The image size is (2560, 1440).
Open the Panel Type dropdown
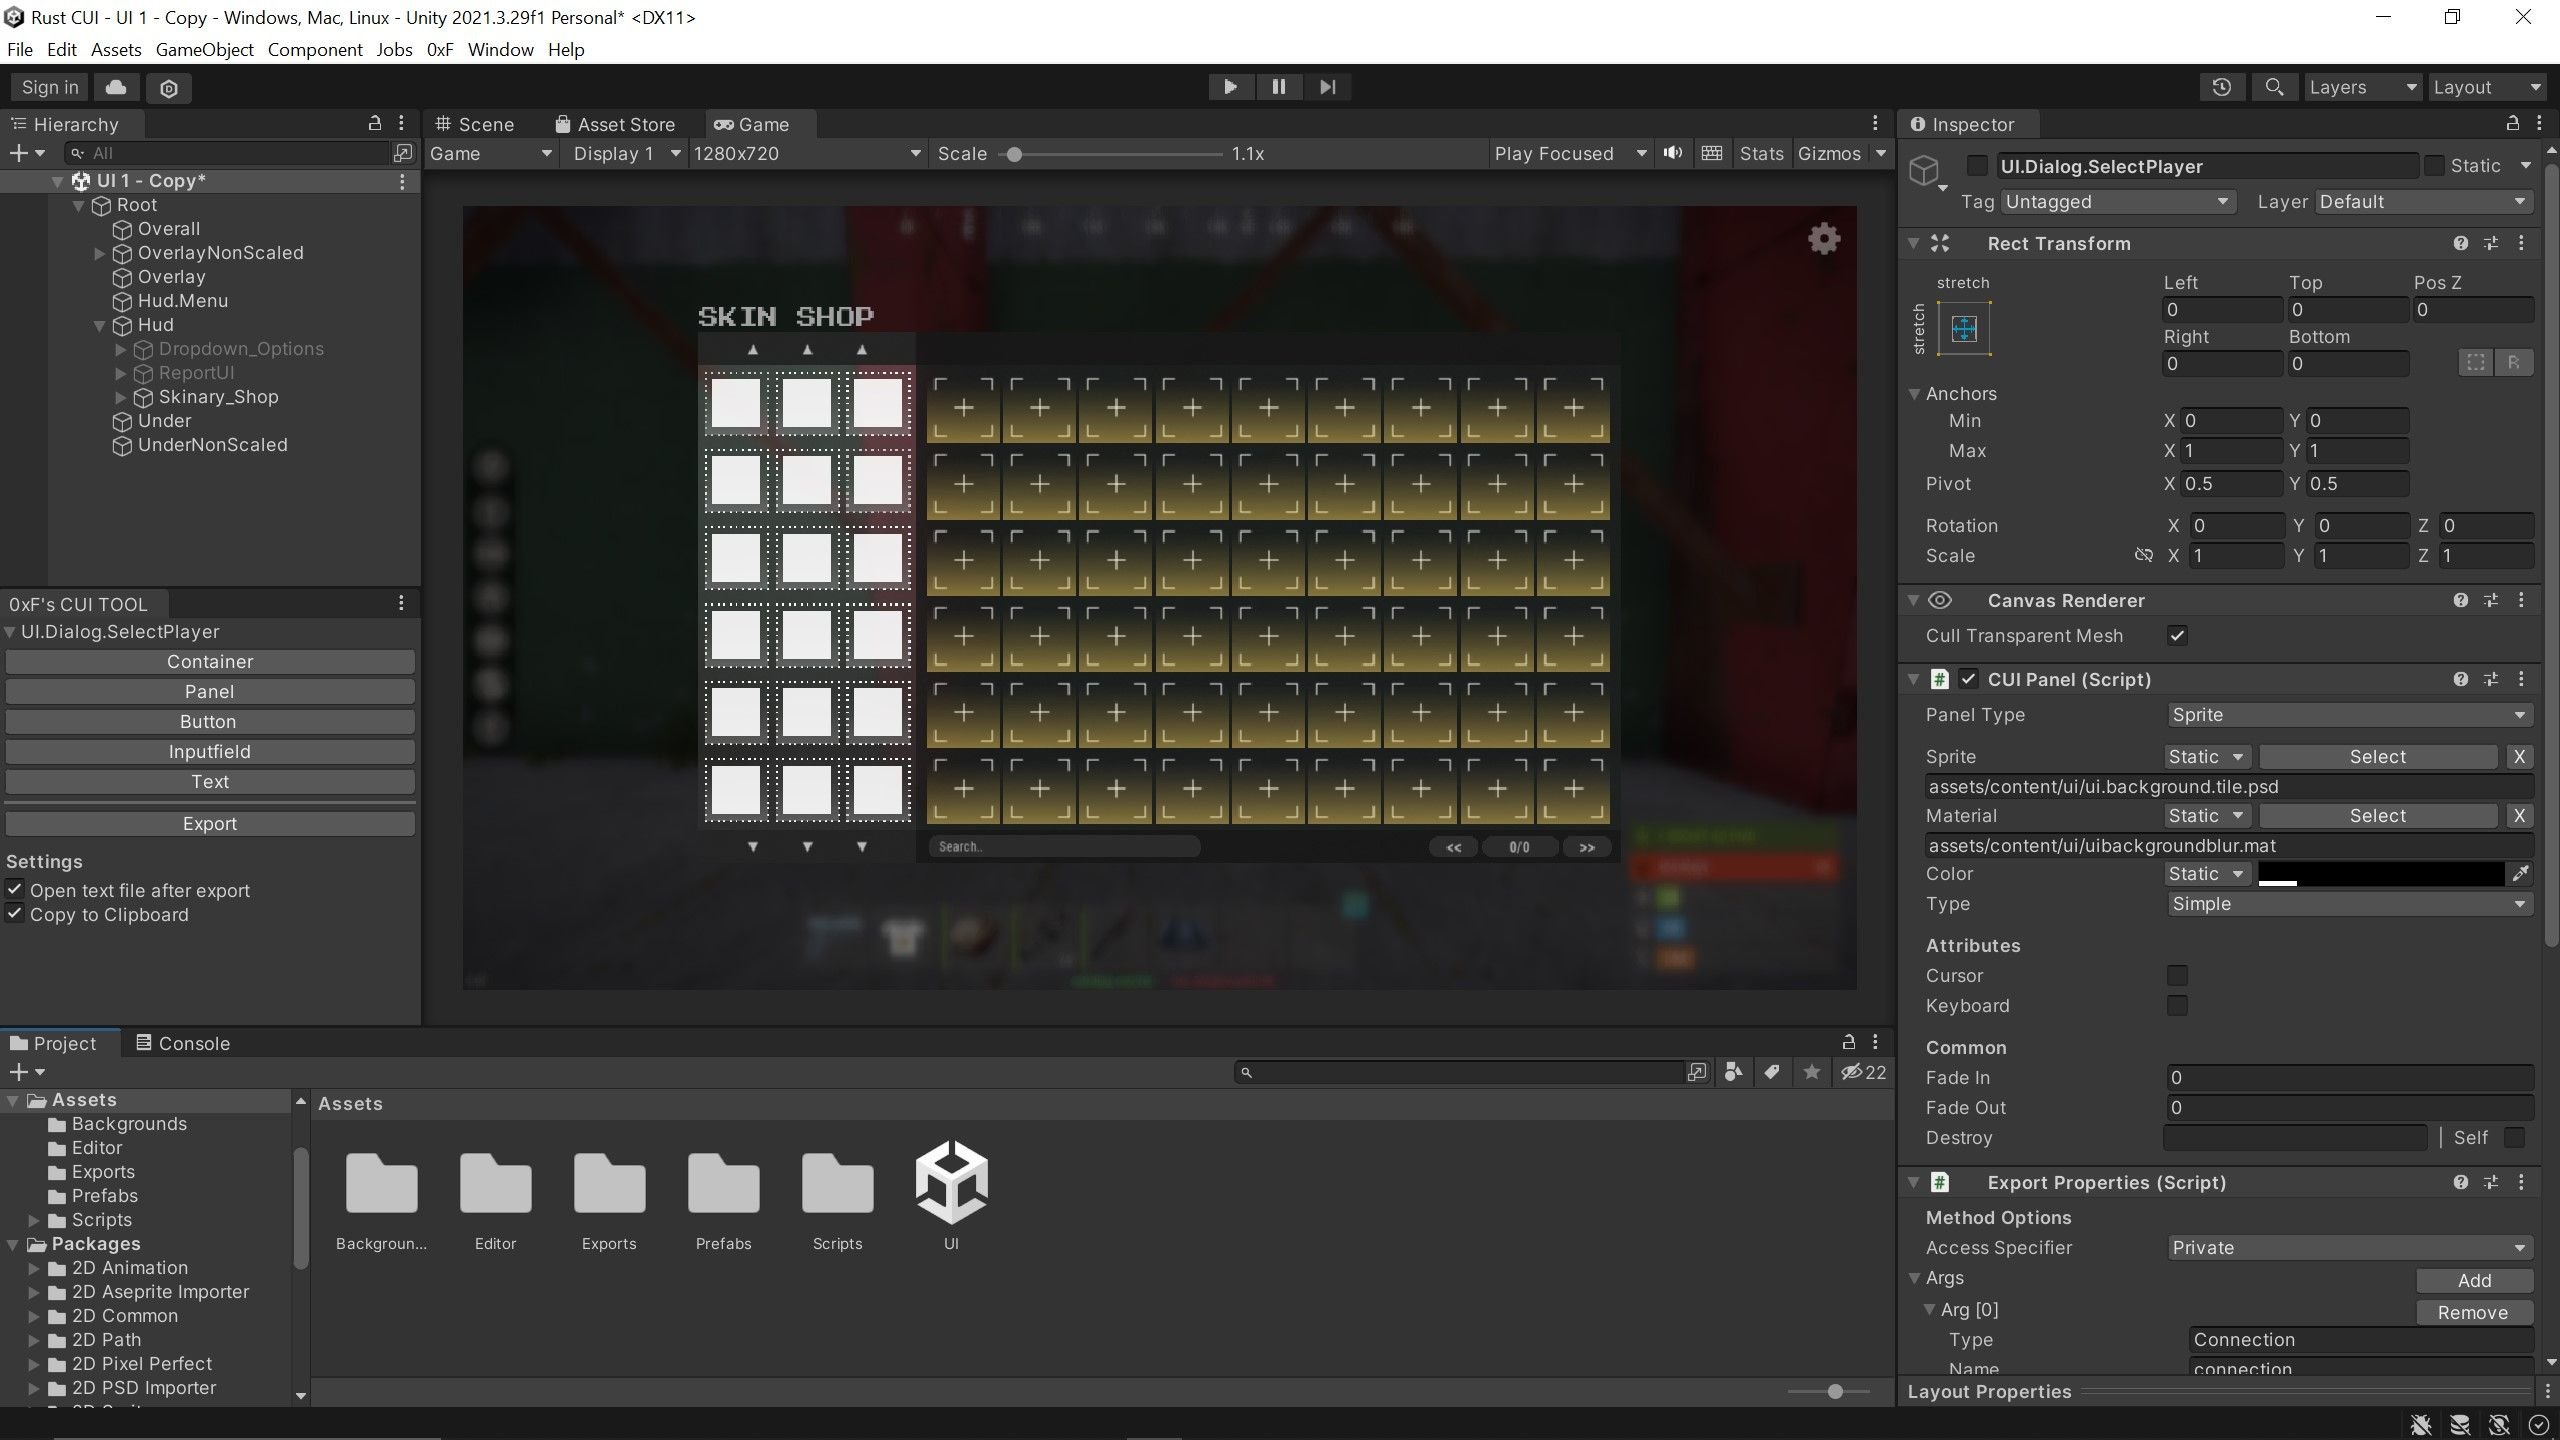pyautogui.click(x=2348, y=715)
